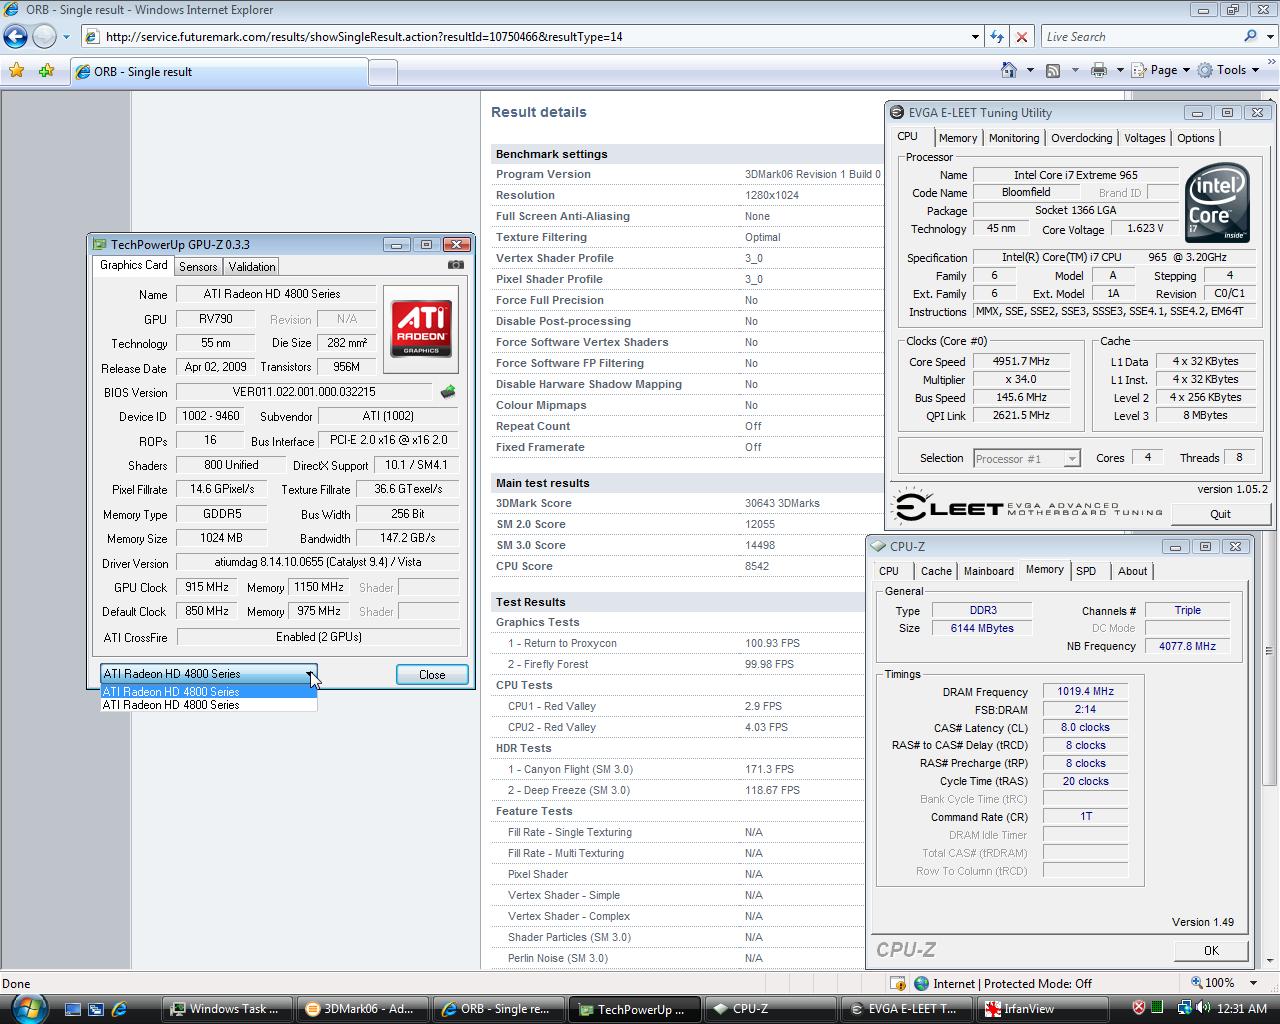Image resolution: width=1280 pixels, height=1024 pixels.
Task: Click the DRAM Frequency 1019.4 MHz value
Action: coord(1085,692)
